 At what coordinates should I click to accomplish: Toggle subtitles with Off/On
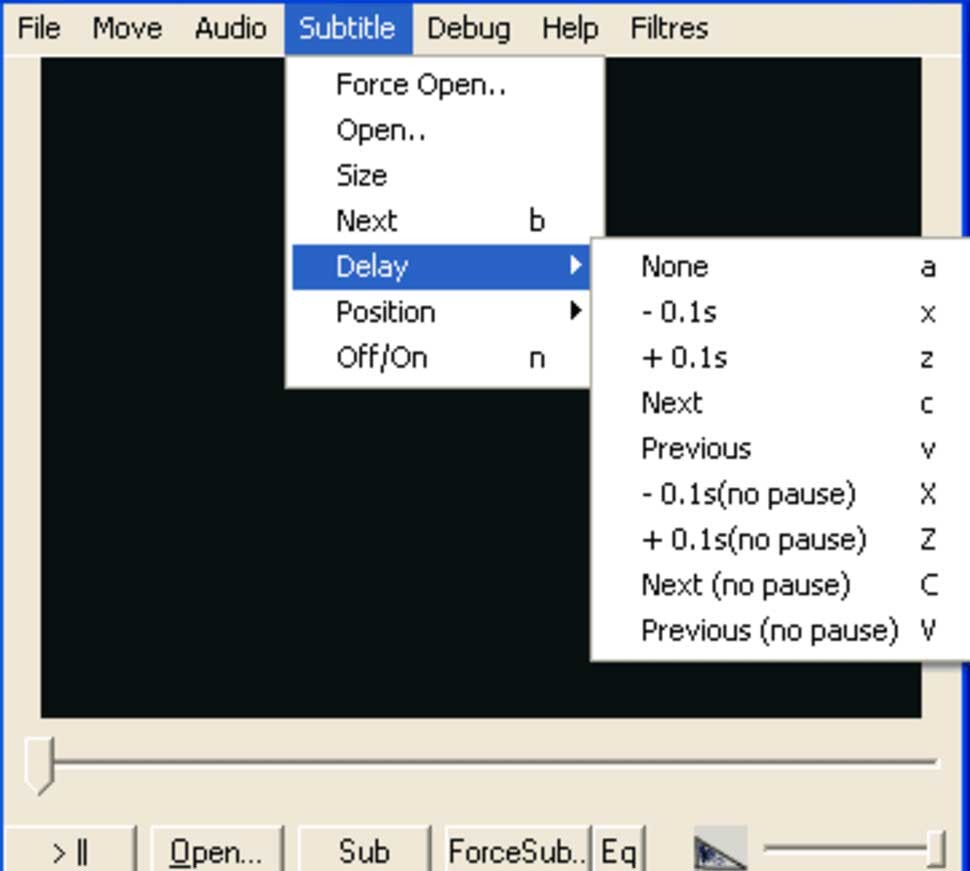[381, 357]
